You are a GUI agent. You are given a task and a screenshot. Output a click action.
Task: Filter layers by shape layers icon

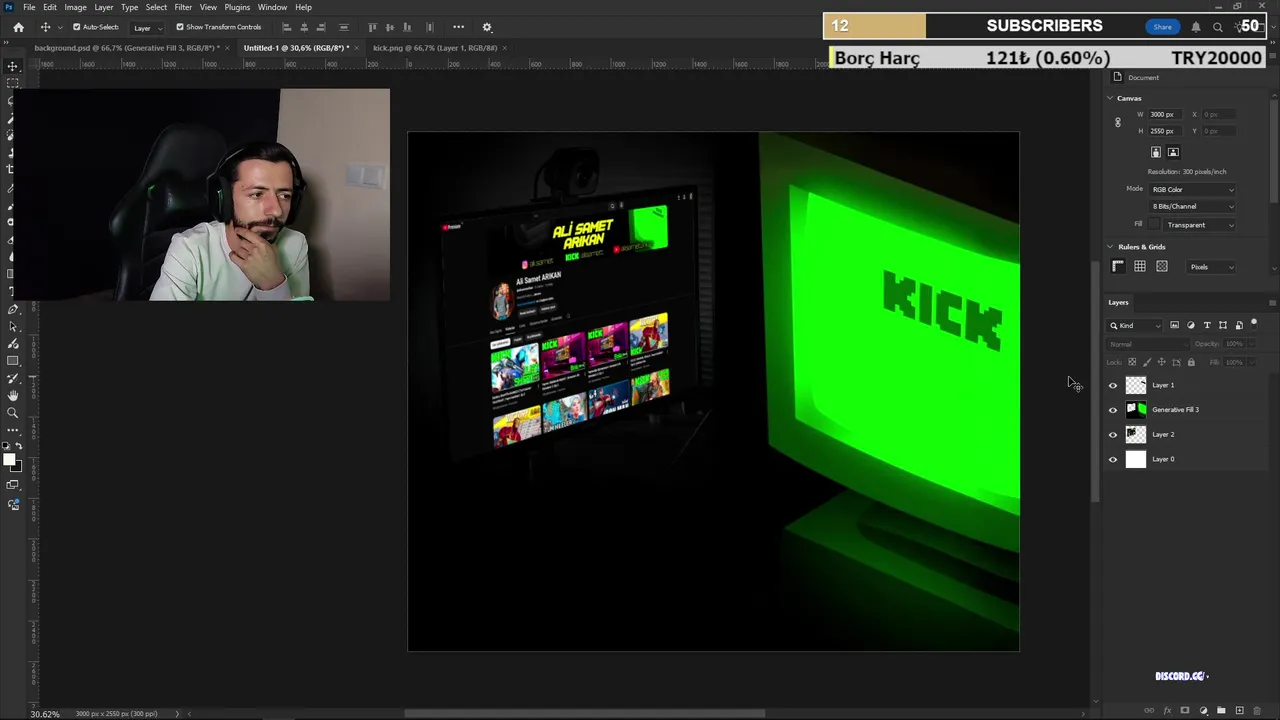[1223, 325]
